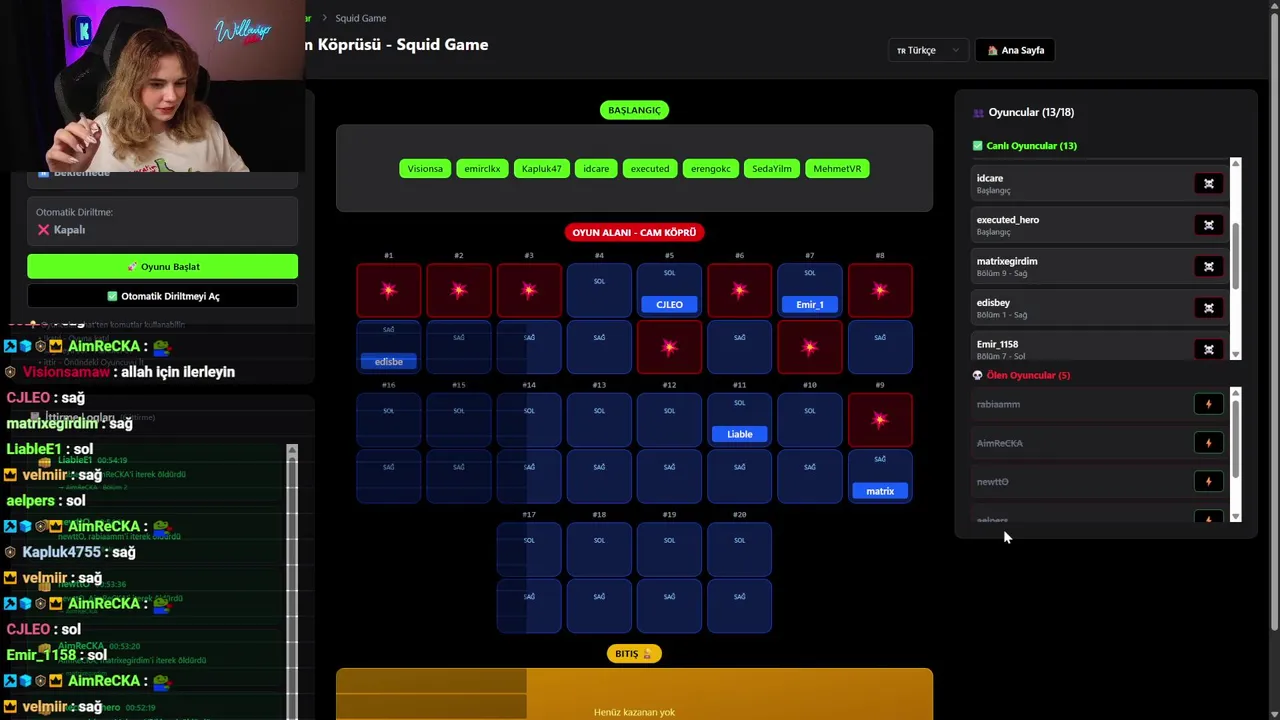Go to Ana Sayfa home page
Viewport: 1280px width, 720px height.
point(1015,50)
